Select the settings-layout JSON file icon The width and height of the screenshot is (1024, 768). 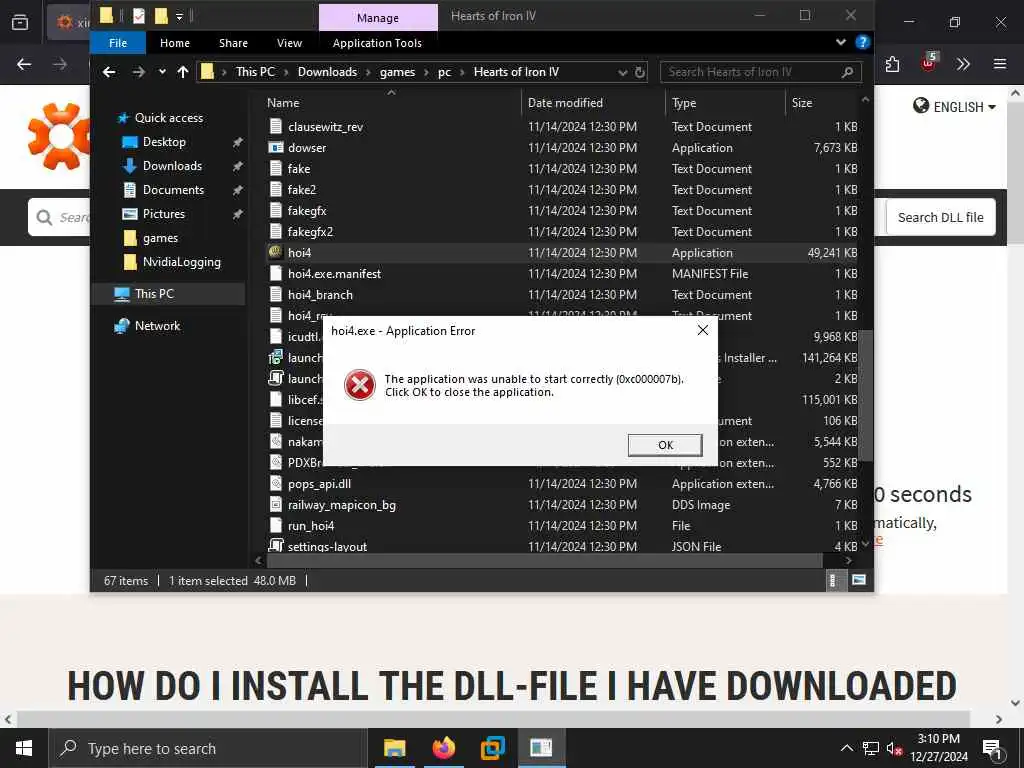(x=276, y=546)
